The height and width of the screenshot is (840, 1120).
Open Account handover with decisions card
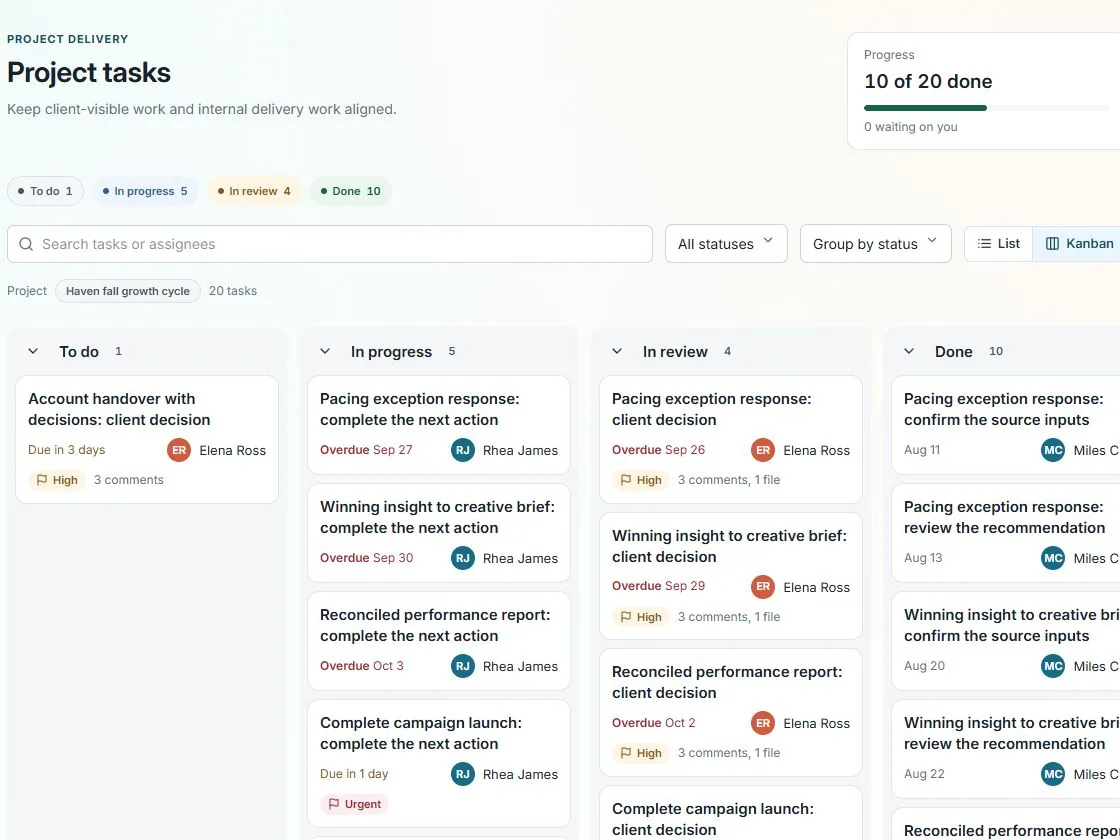coord(147,439)
